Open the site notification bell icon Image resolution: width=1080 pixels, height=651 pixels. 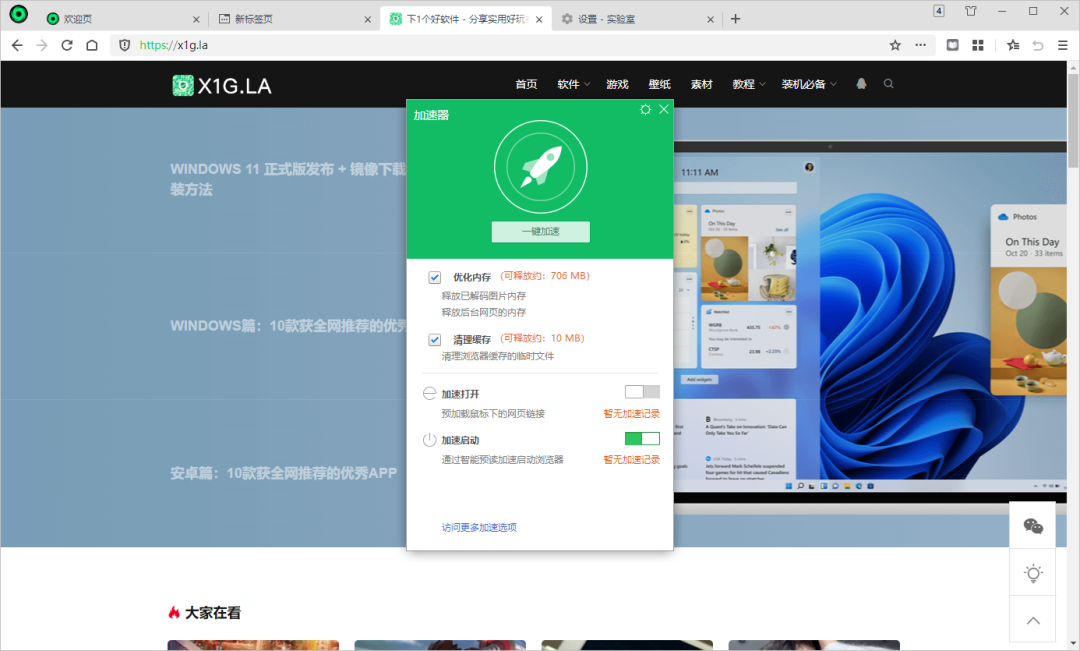[x=861, y=84]
